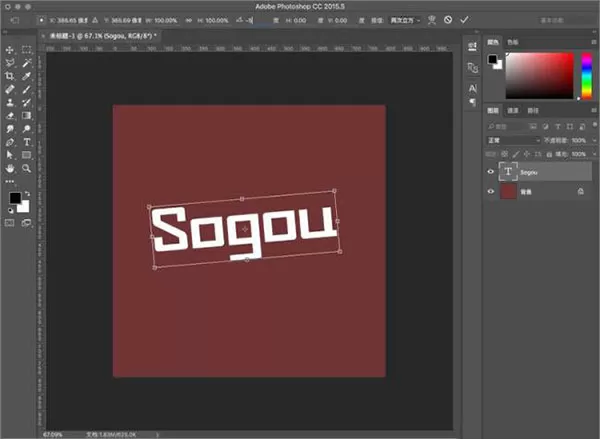Open the Color panel flyout menu

(x=594, y=42)
